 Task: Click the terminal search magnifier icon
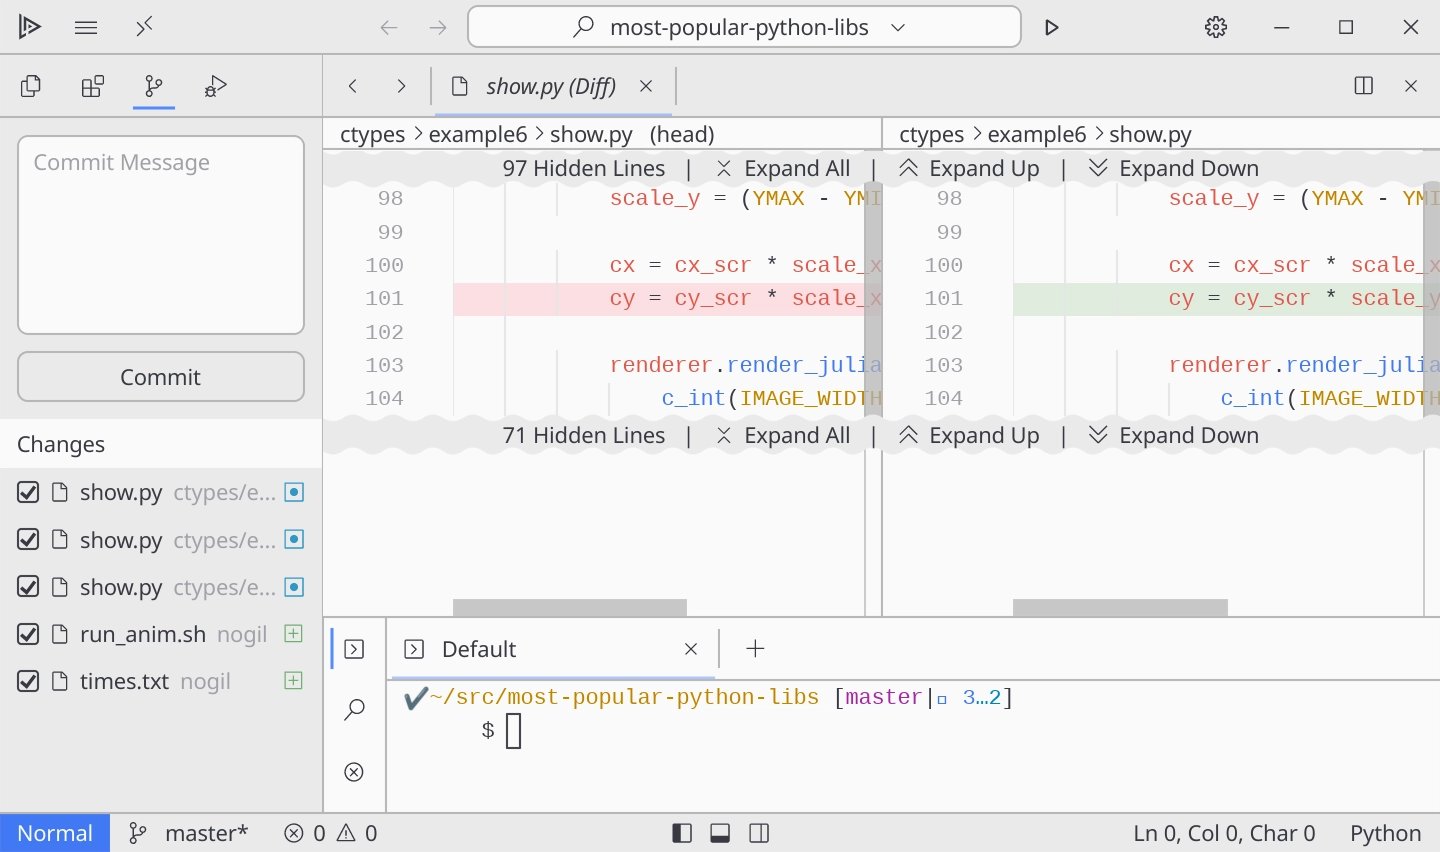tap(354, 710)
